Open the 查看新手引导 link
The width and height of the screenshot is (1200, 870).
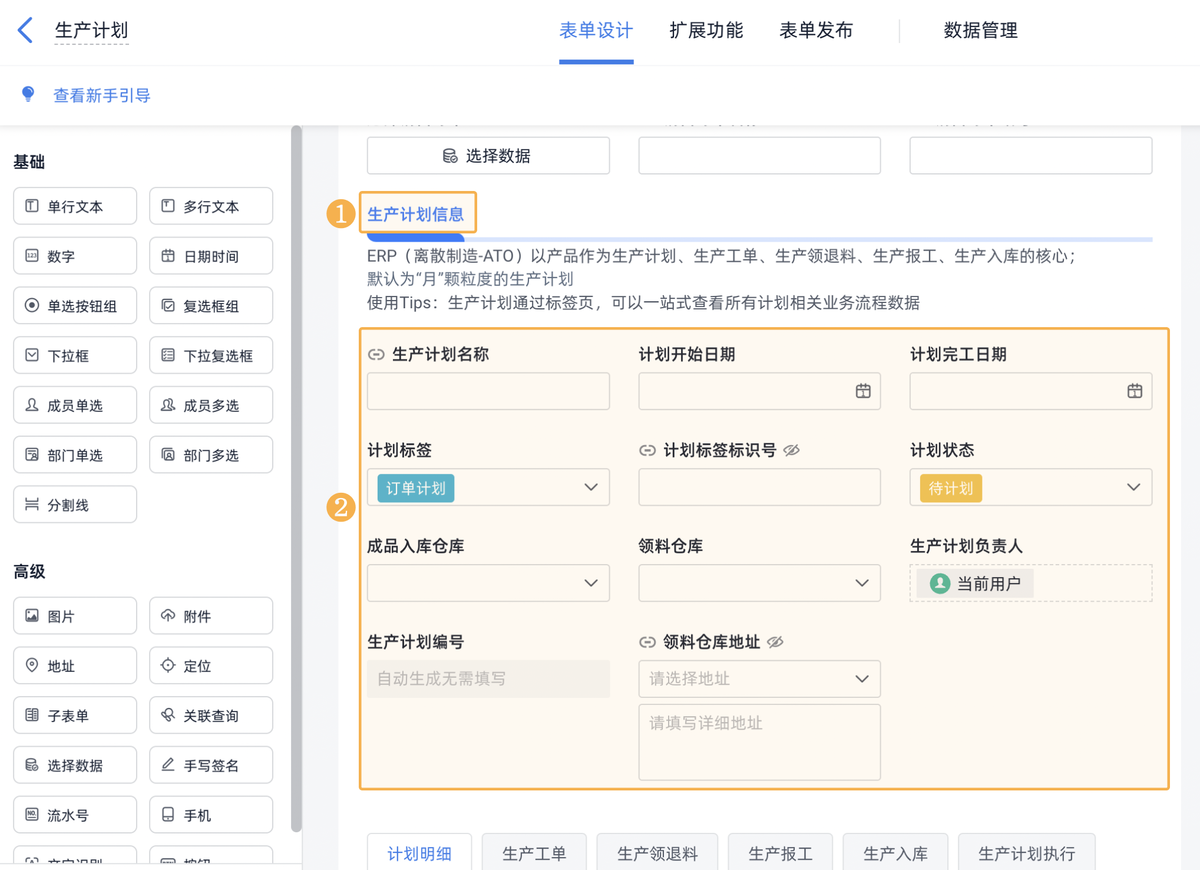pyautogui.click(x=102, y=96)
